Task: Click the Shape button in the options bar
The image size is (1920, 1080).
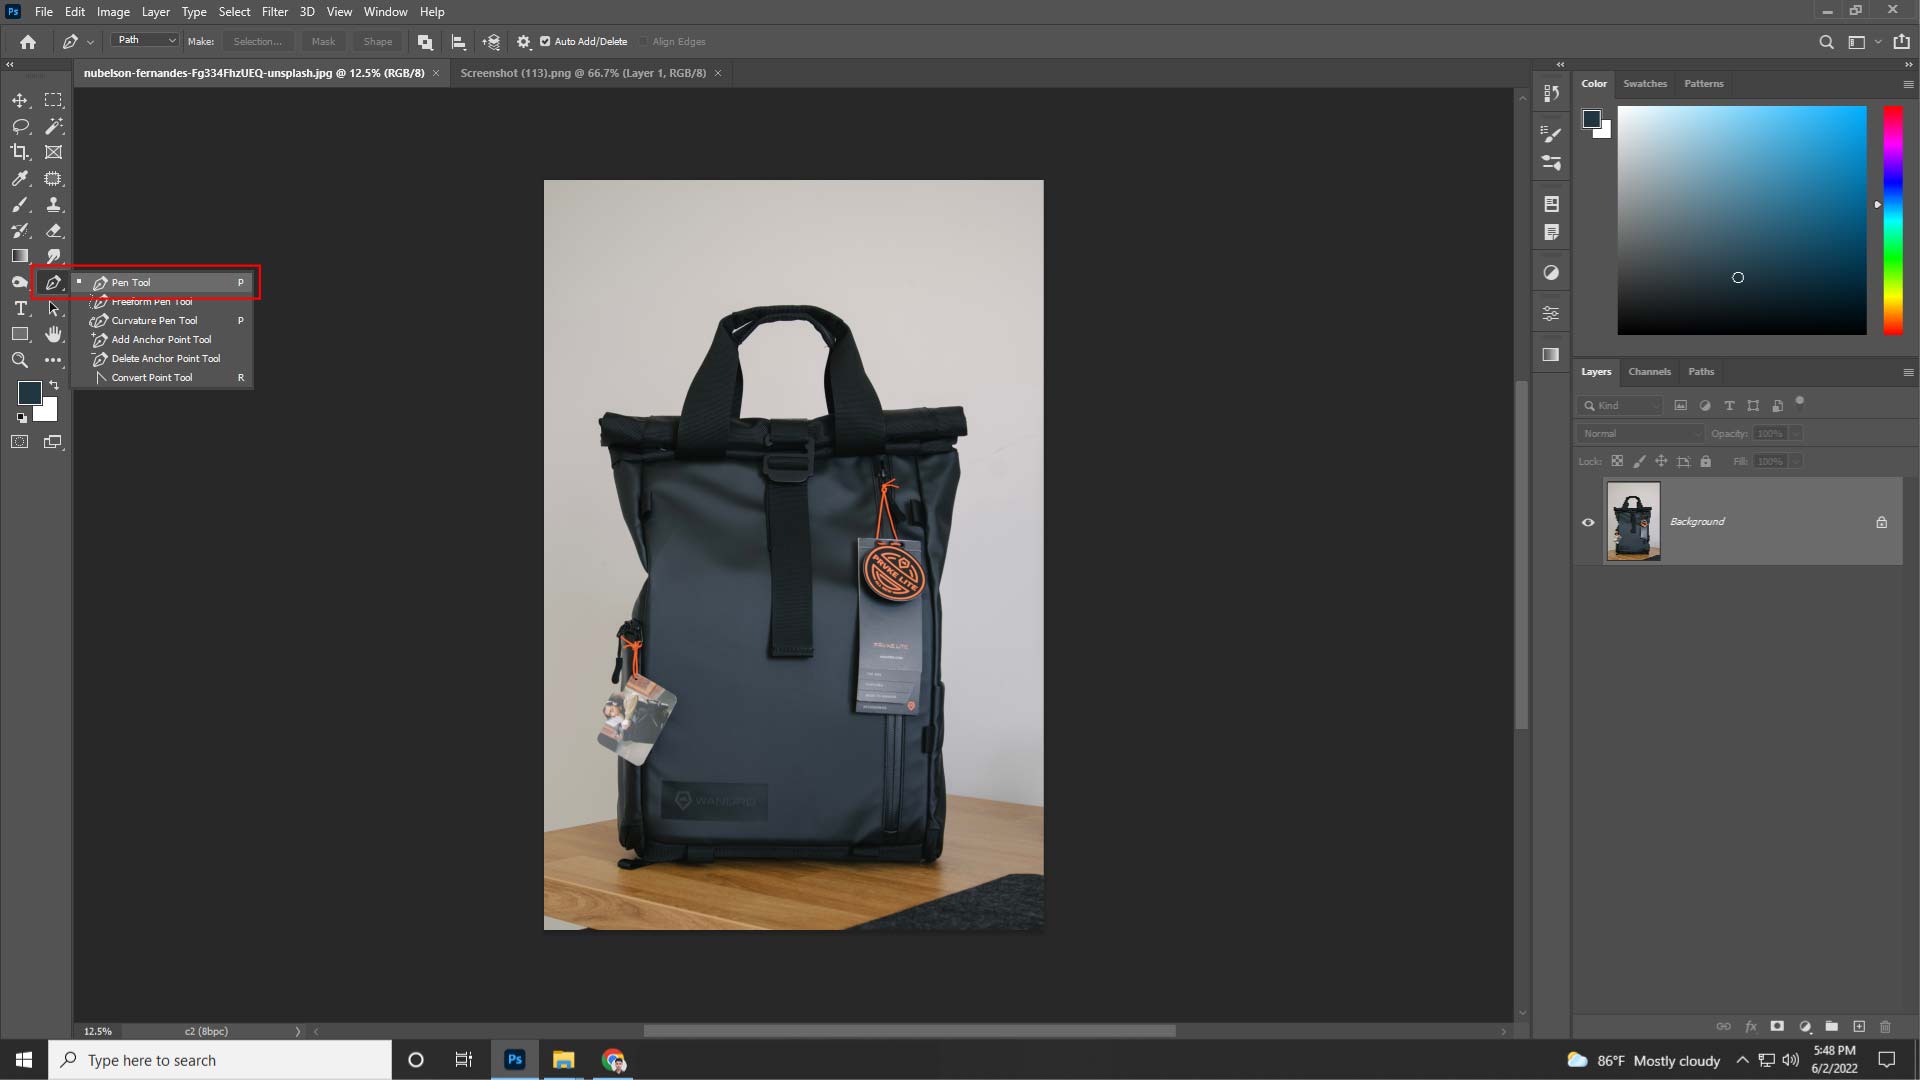Action: (x=377, y=41)
